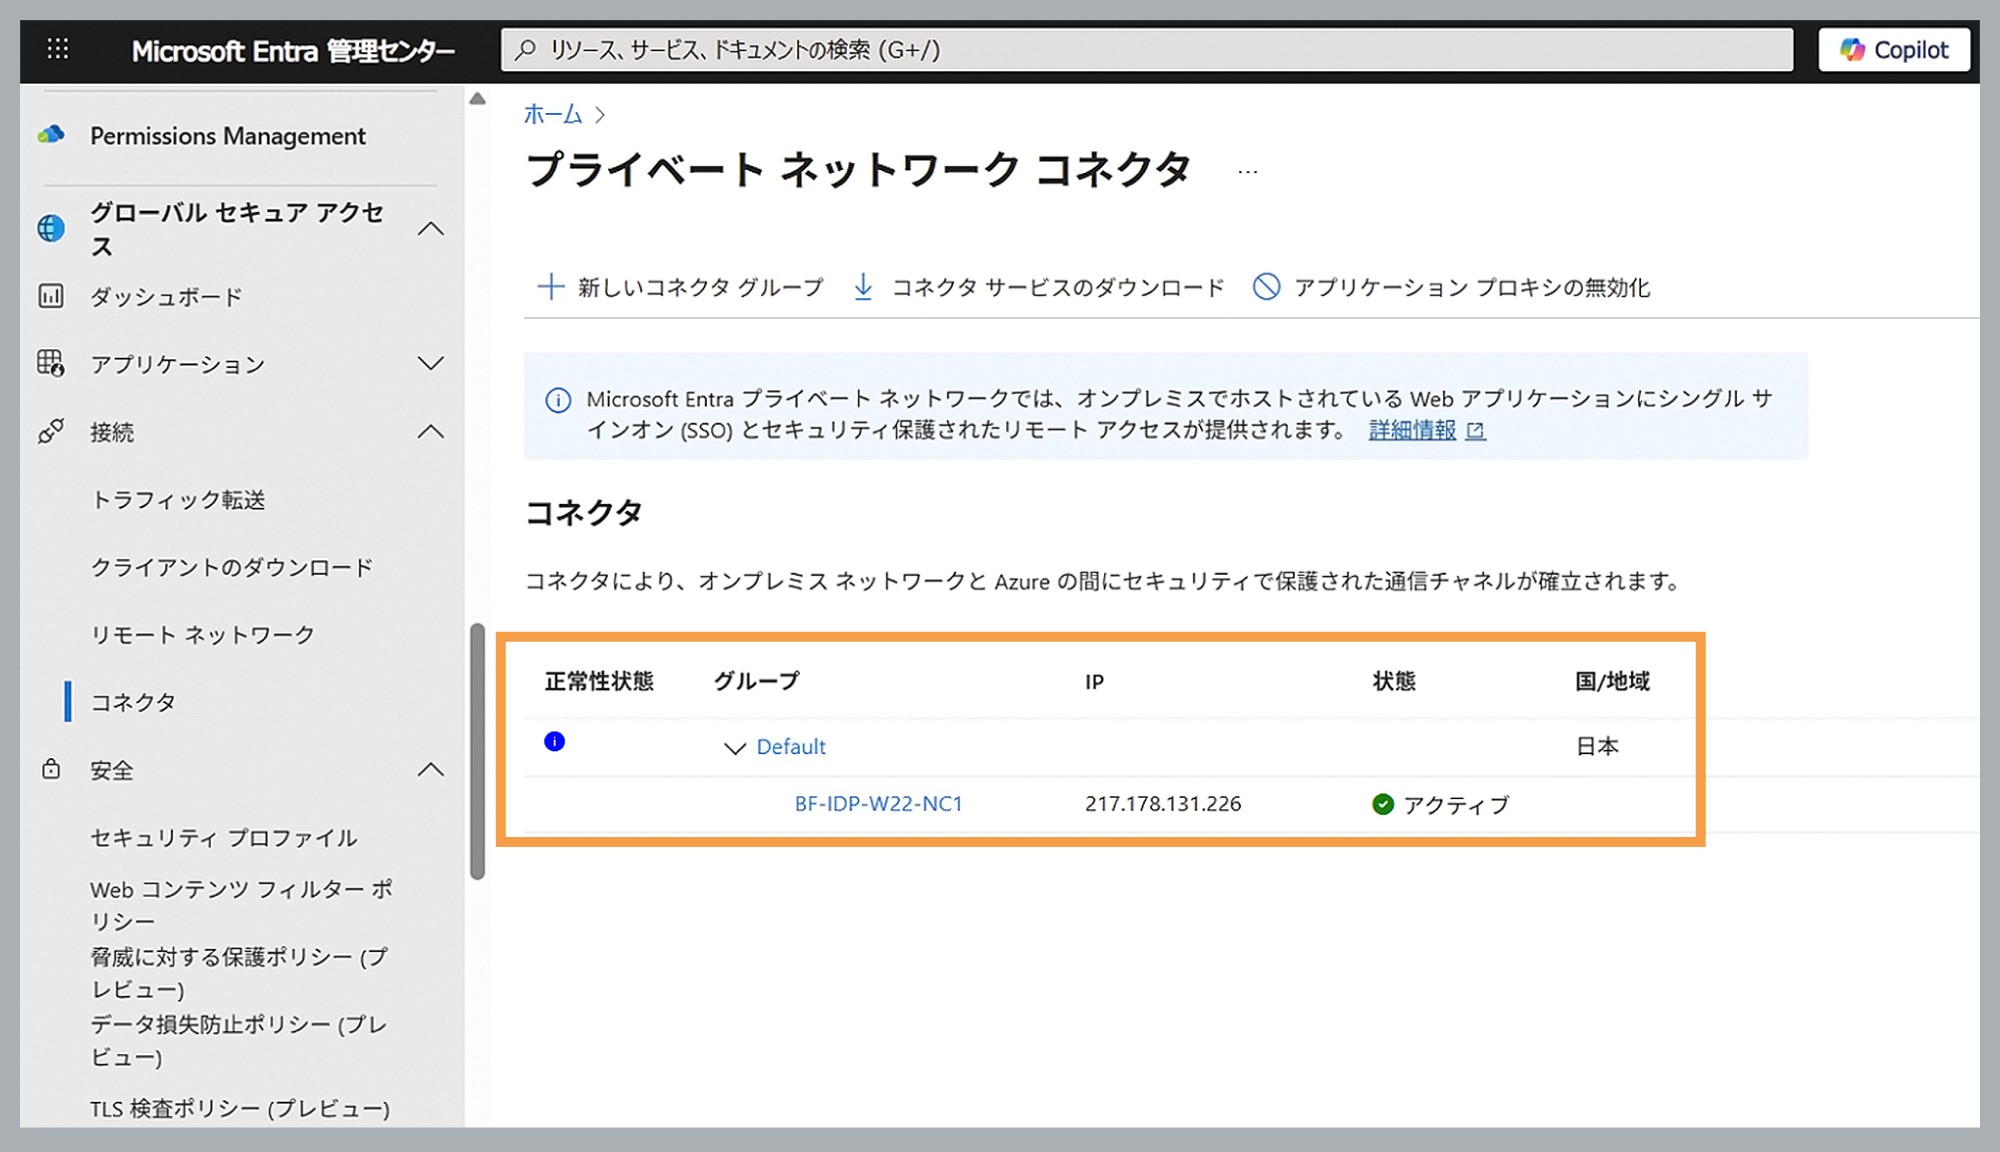Select コネクタ in the sidebar navigation
This screenshot has height=1152, width=2000.
[135, 701]
